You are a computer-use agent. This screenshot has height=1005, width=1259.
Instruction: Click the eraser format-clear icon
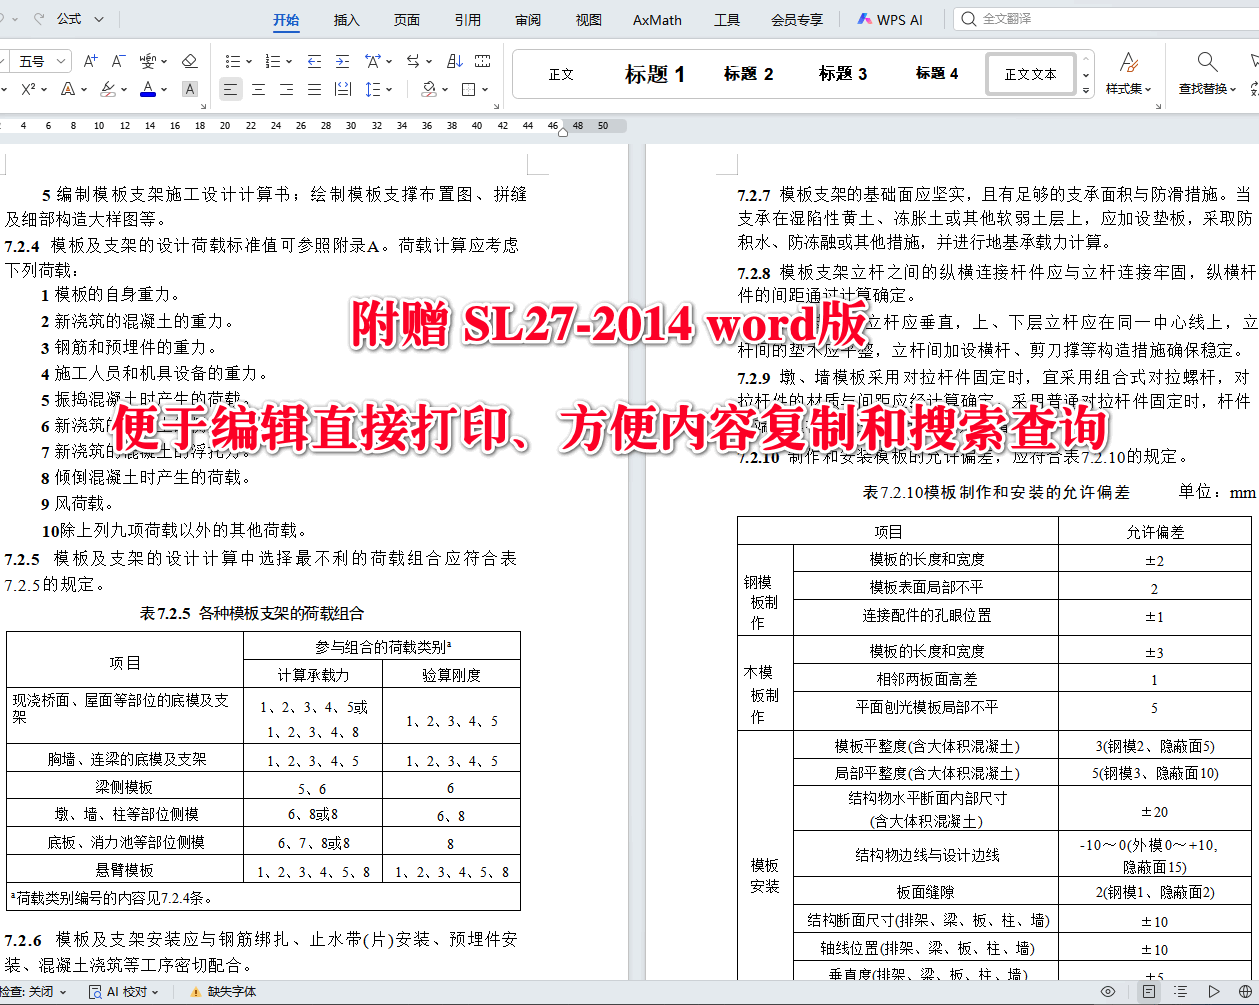189,60
